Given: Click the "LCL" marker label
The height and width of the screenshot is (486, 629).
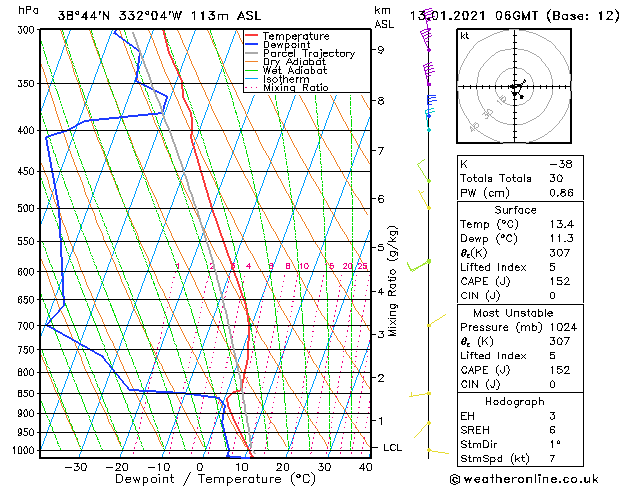Looking at the screenshot, I should (392, 448).
